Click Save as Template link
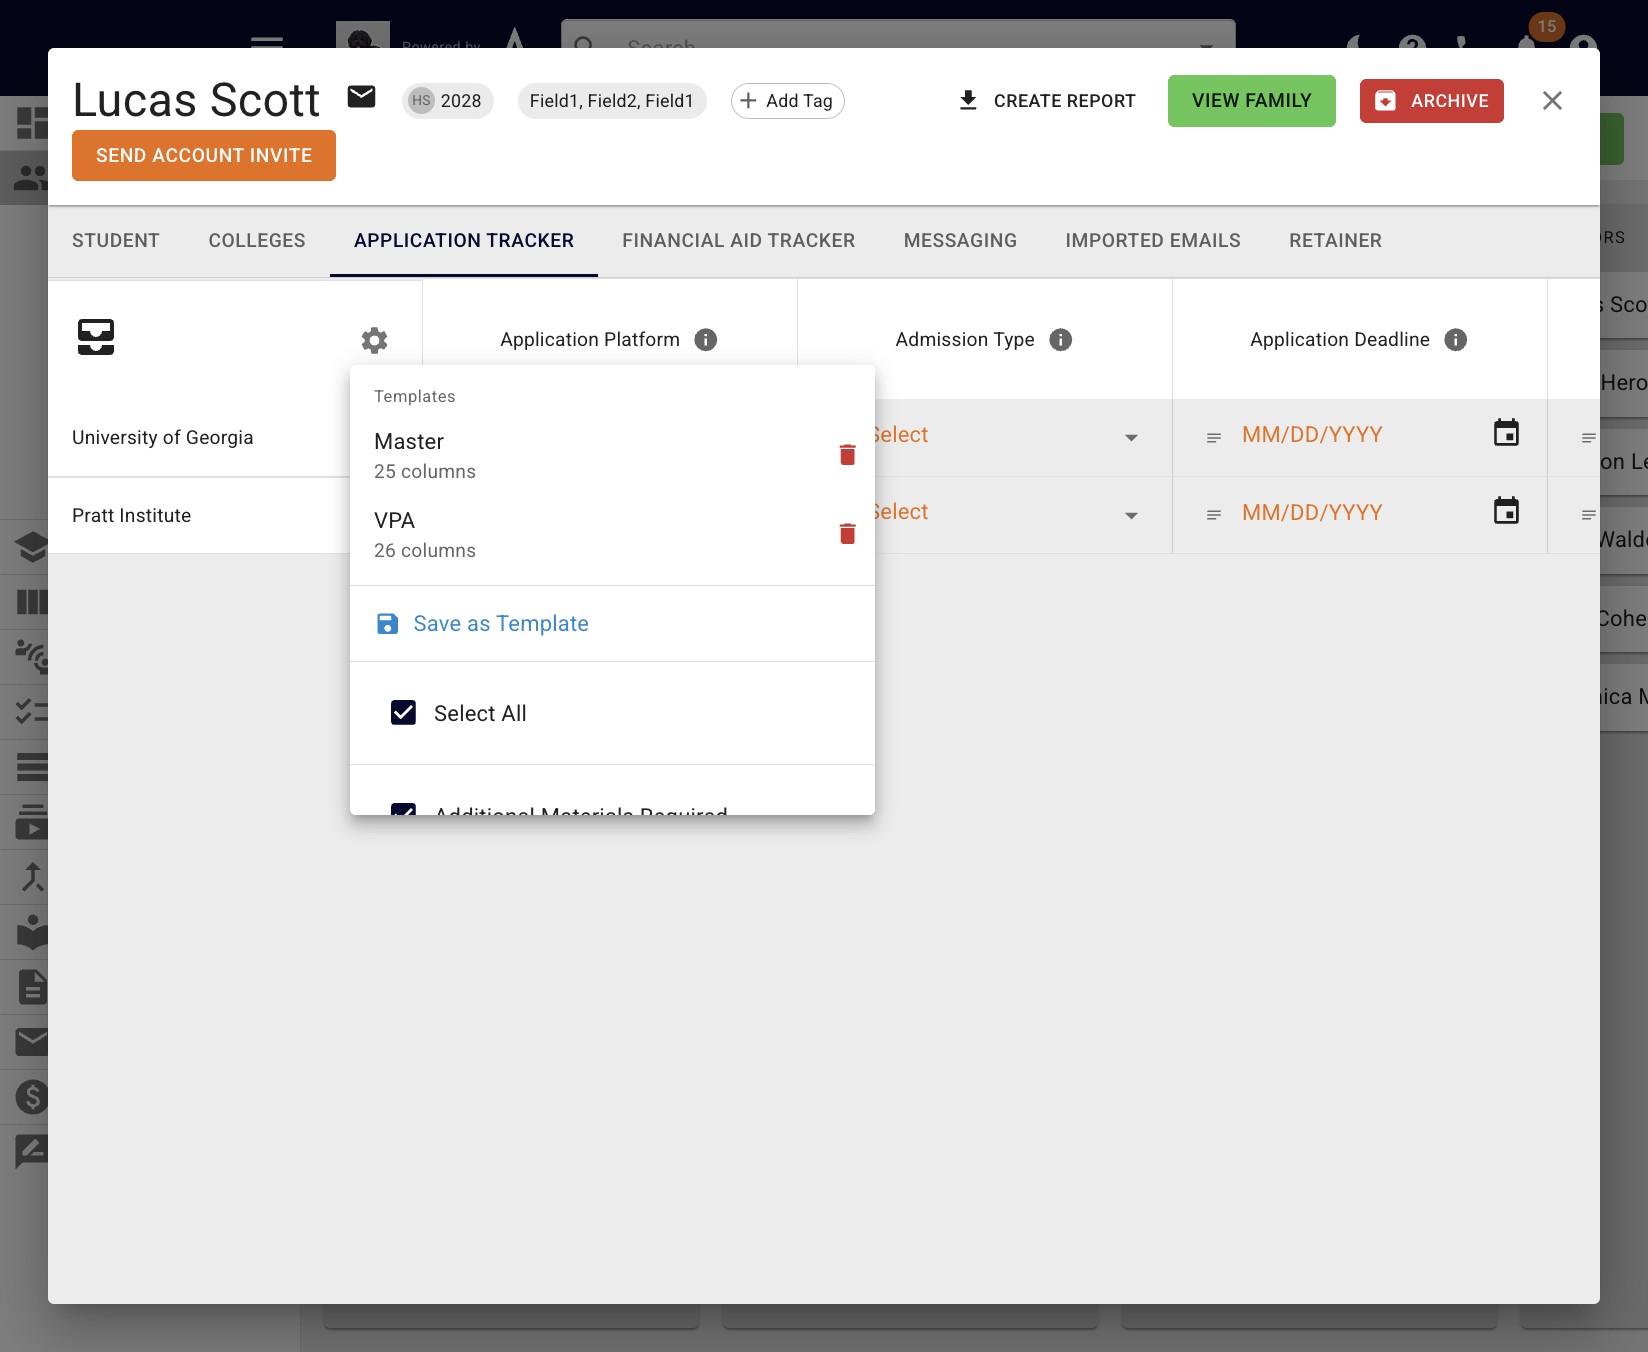The image size is (1648, 1352). pos(482,624)
